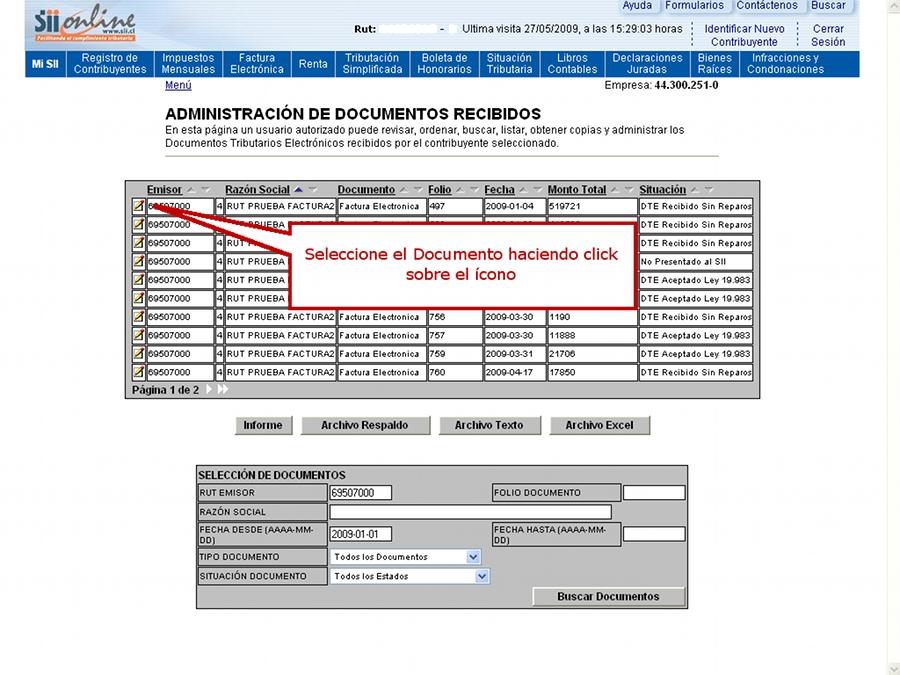The image size is (900, 675).
Task: Open document icon for folio 759 row
Action: (x=138, y=354)
